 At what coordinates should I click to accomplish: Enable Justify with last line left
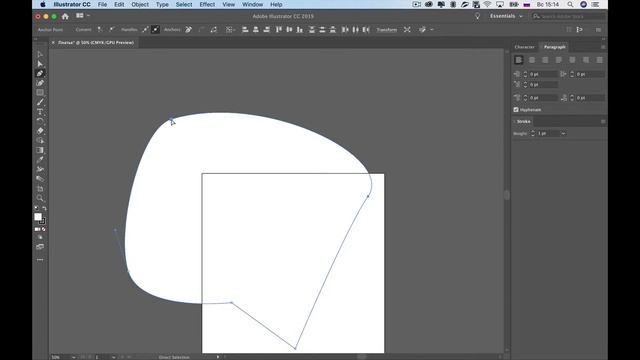click(559, 60)
